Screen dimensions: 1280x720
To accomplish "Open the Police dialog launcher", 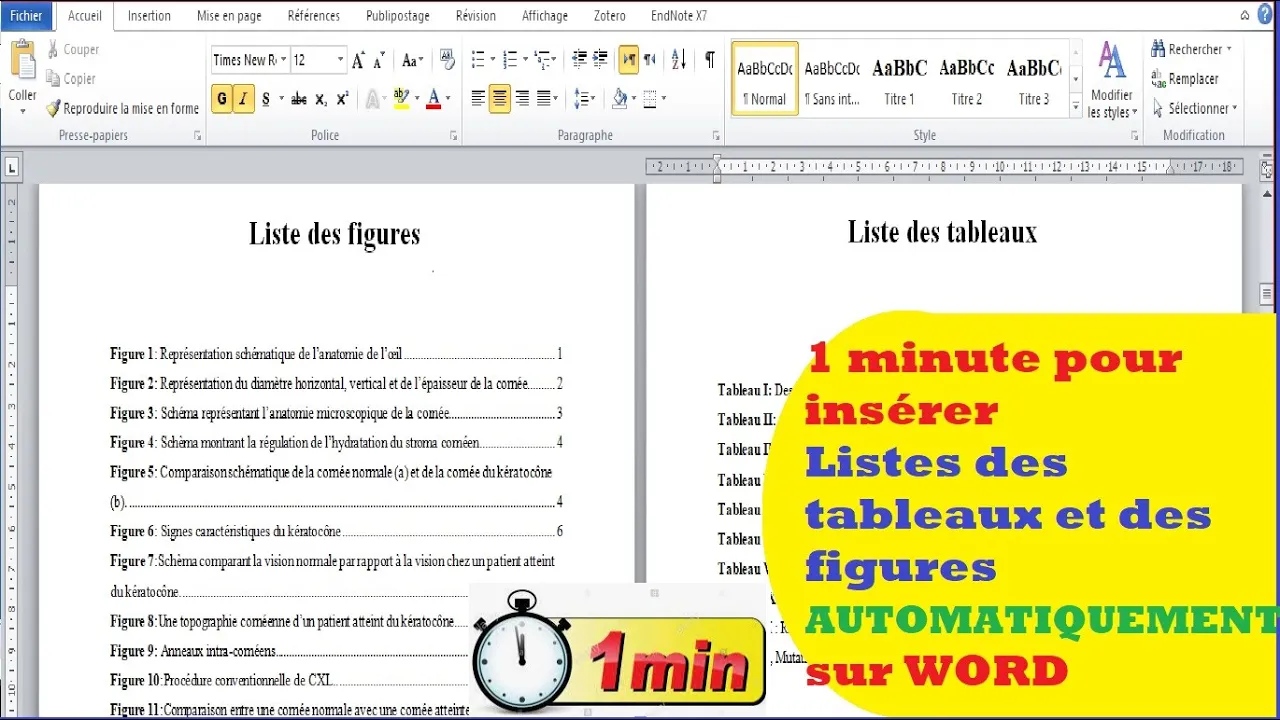I will [453, 135].
